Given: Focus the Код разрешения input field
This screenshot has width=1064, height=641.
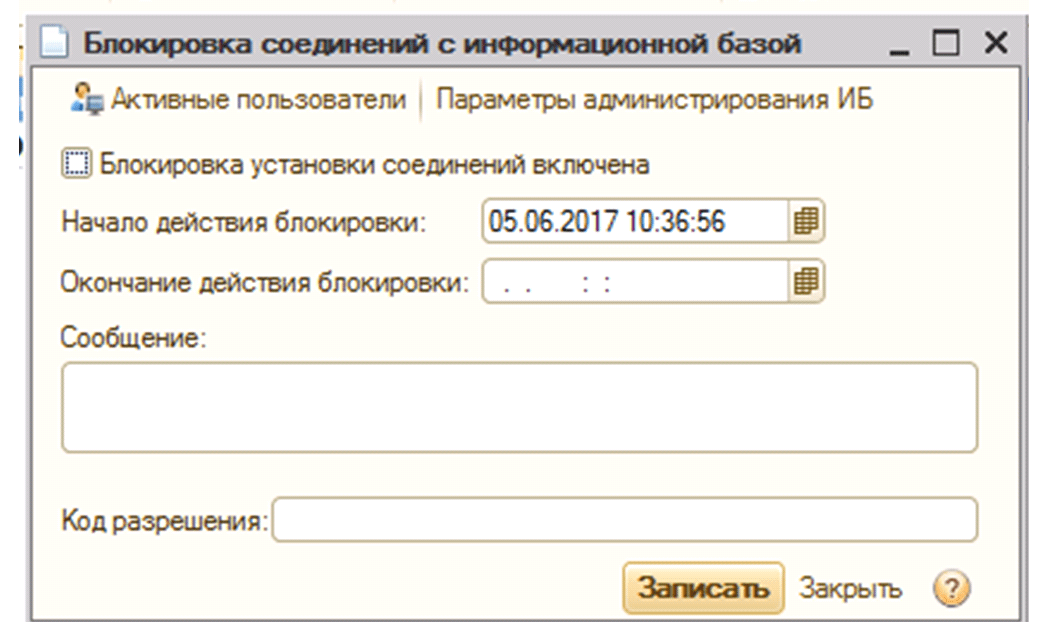Looking at the screenshot, I should [624, 520].
